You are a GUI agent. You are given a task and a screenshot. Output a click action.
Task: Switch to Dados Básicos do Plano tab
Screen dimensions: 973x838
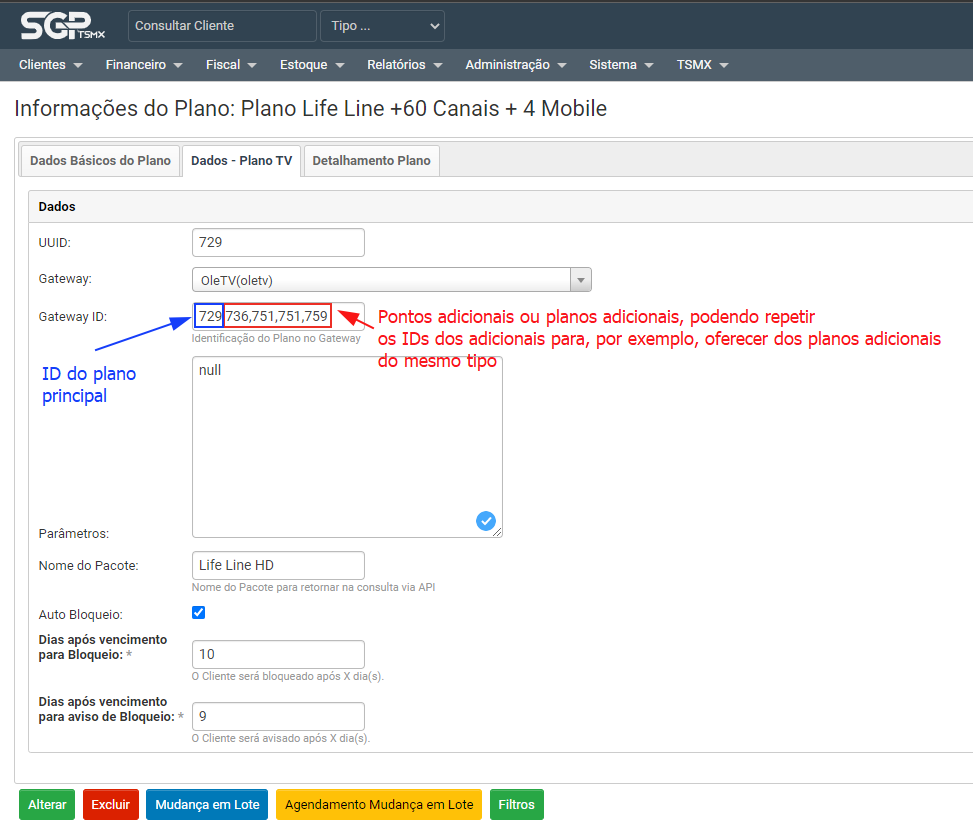click(x=100, y=160)
